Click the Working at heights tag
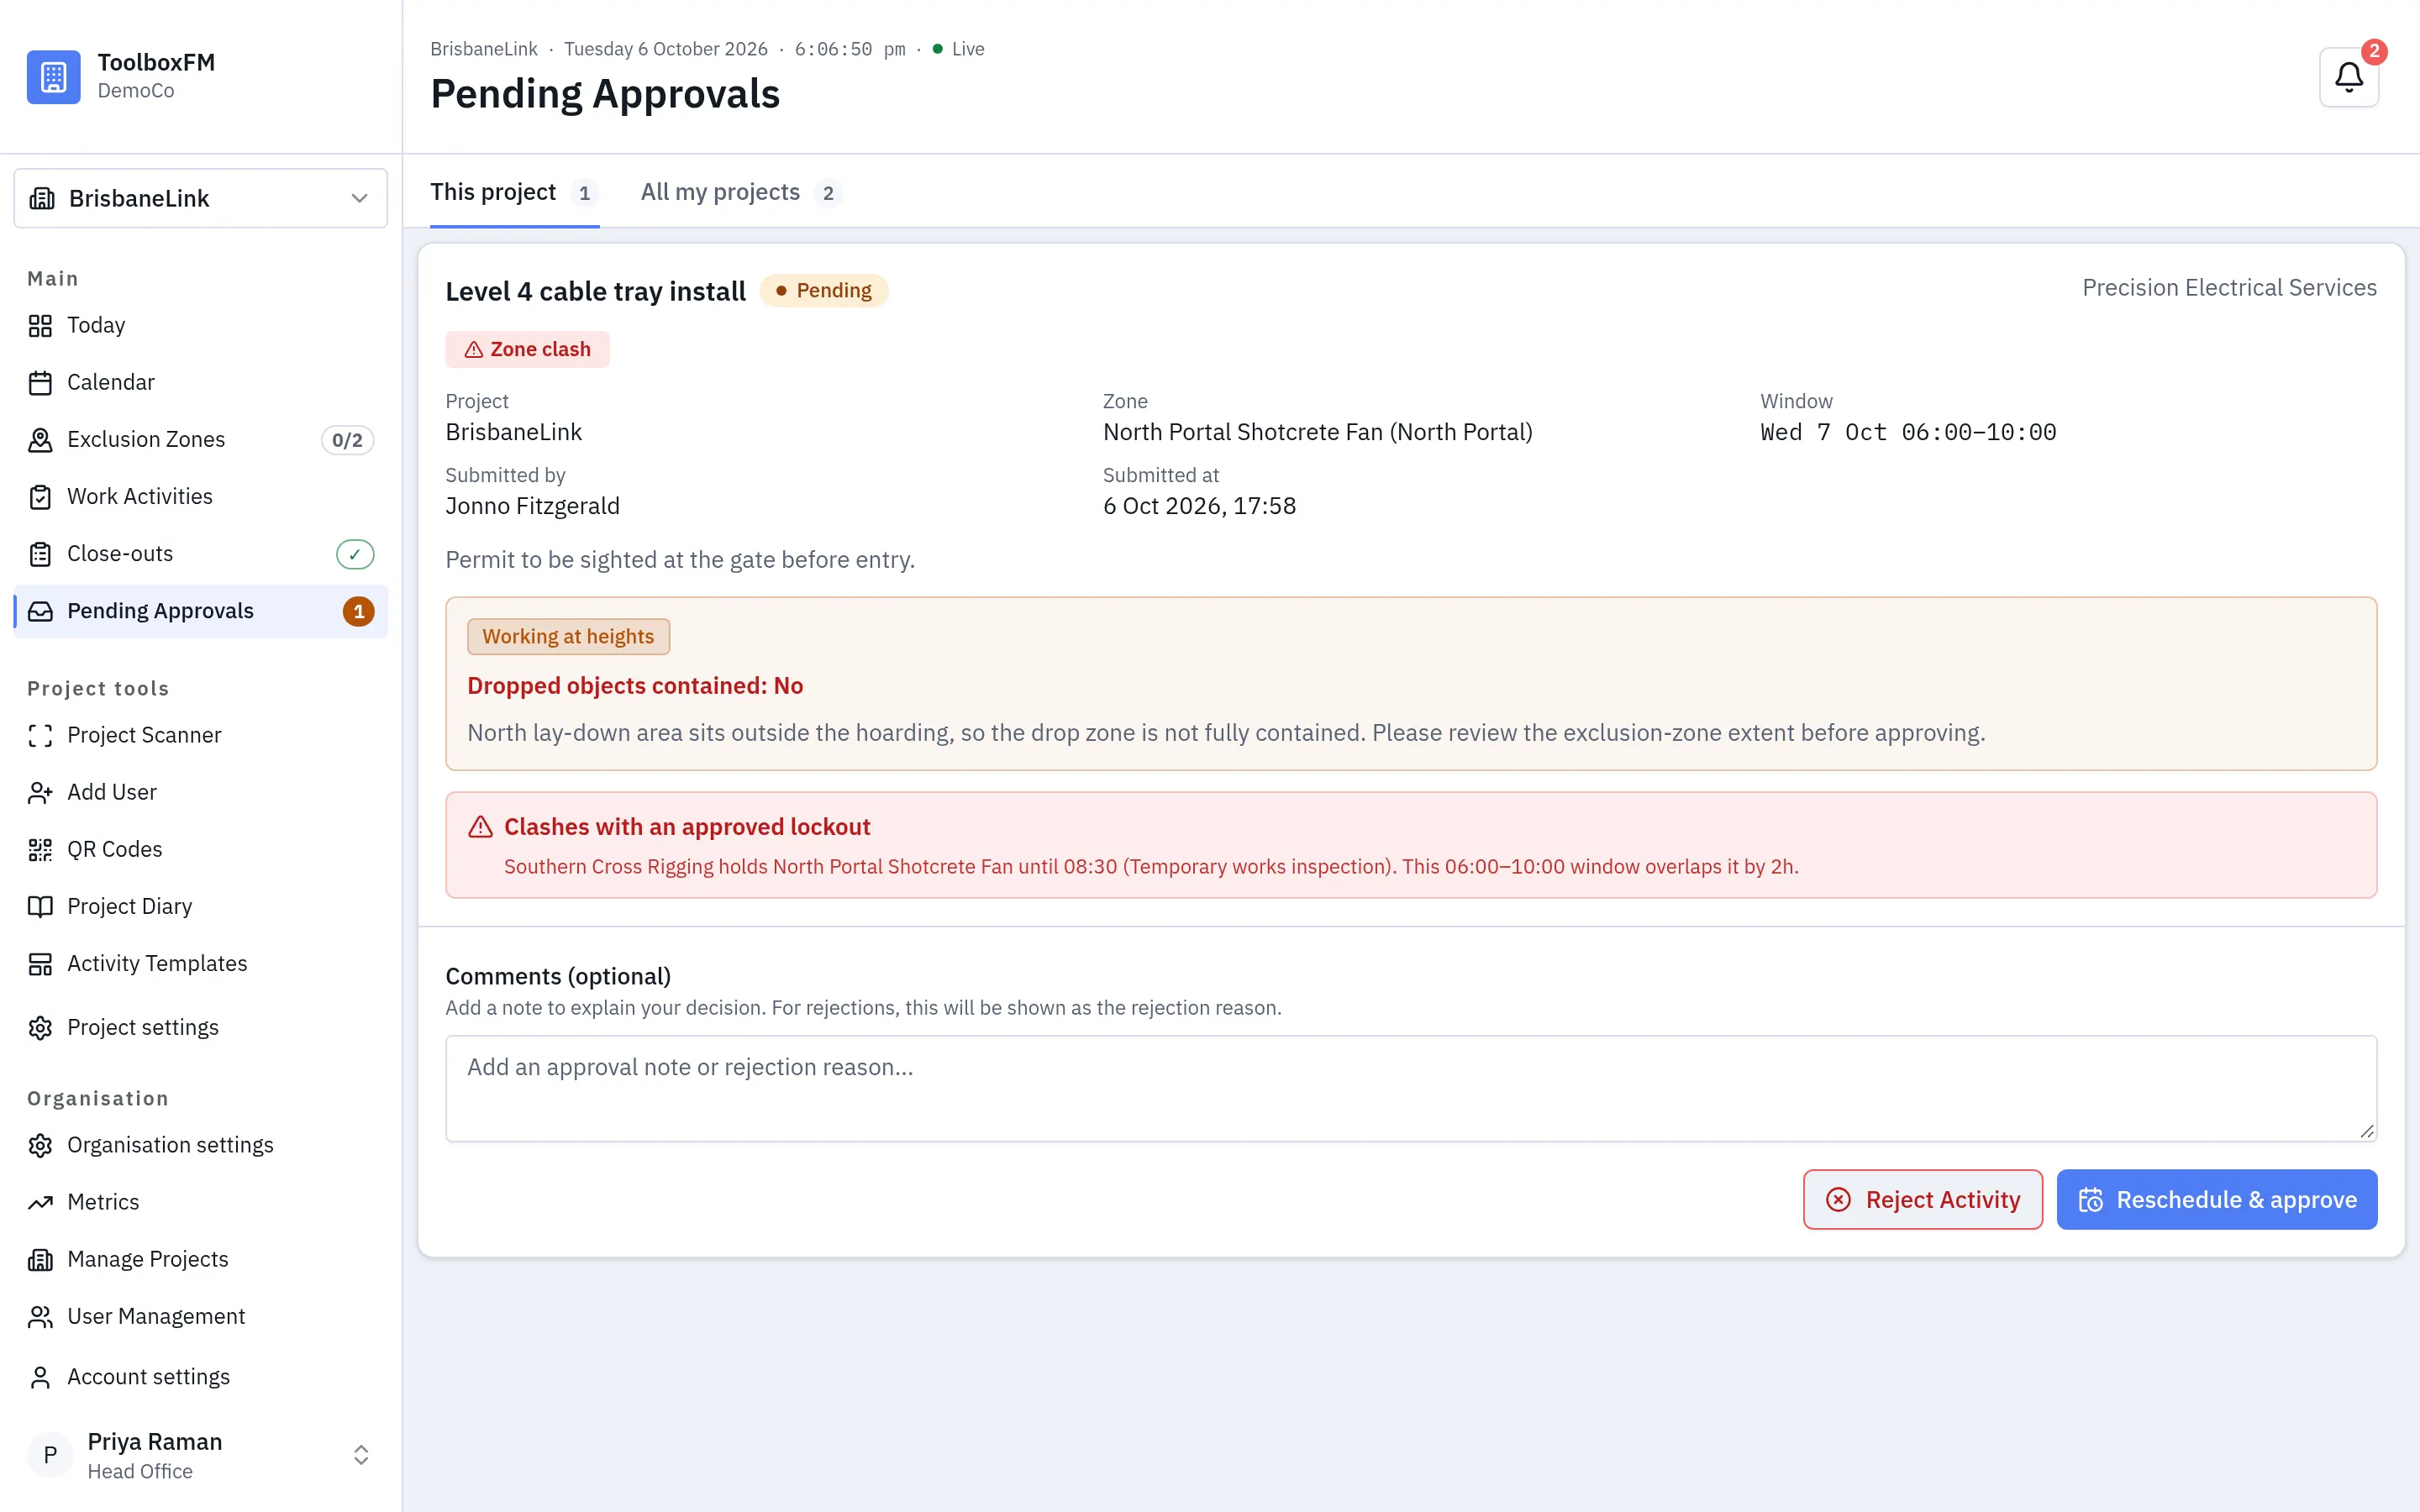 (568, 637)
